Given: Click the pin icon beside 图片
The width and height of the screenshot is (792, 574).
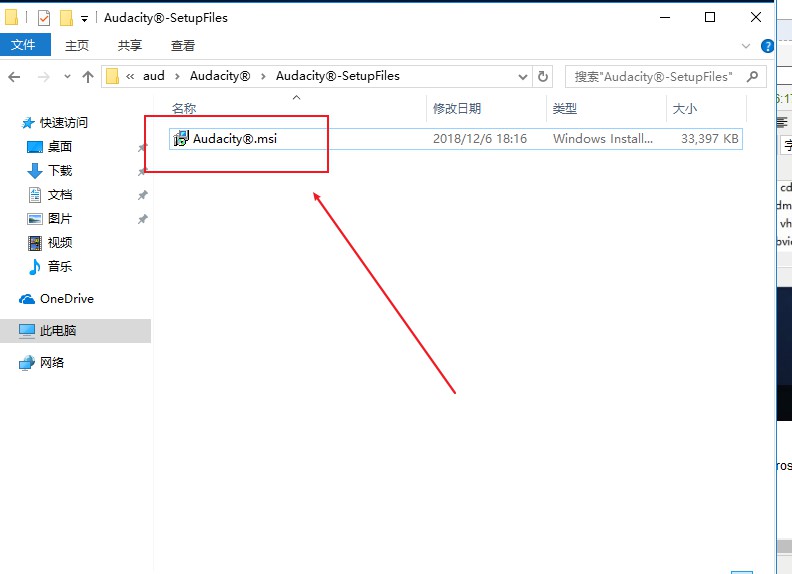Looking at the screenshot, I should pyautogui.click(x=143, y=219).
